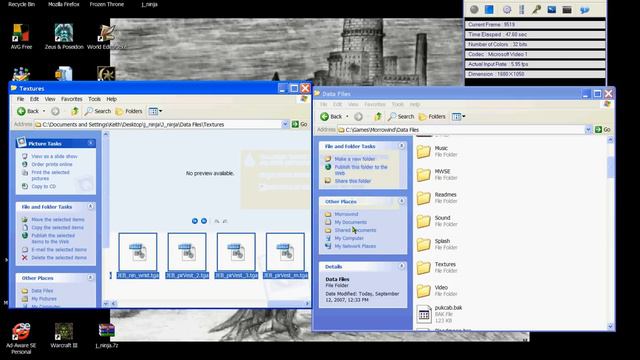Collapse the Picture Tasks panel

pos(90,143)
